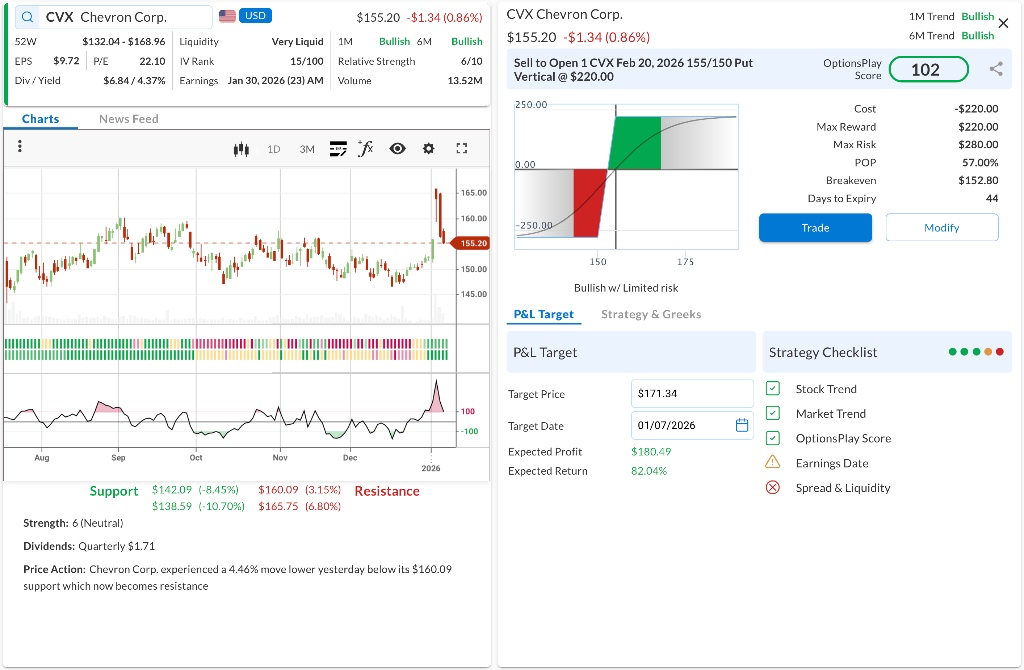
Task: Toggle the Stock Trend checklist checkbox
Action: click(x=772, y=389)
